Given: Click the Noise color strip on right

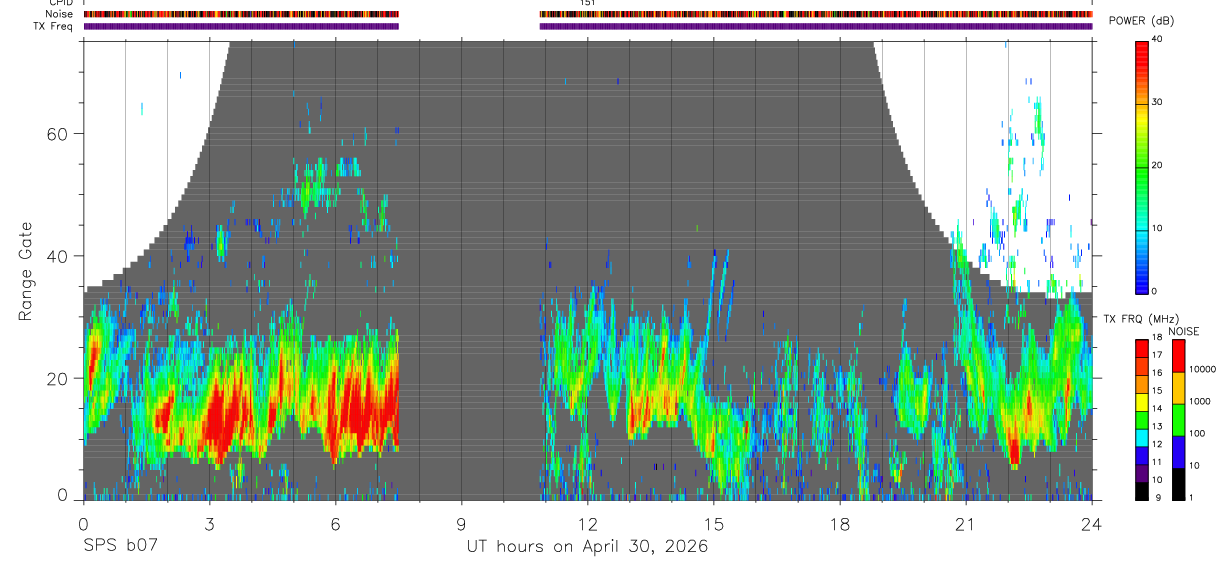Looking at the screenshot, I should click(816, 14).
